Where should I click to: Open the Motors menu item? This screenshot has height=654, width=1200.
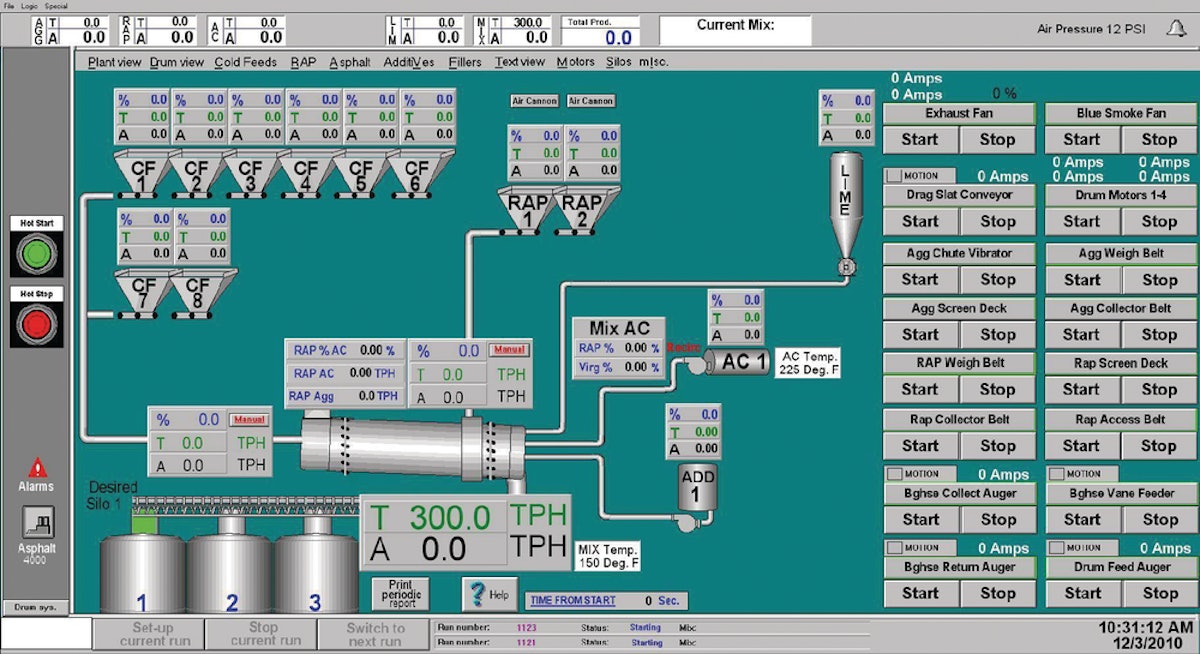(x=578, y=61)
